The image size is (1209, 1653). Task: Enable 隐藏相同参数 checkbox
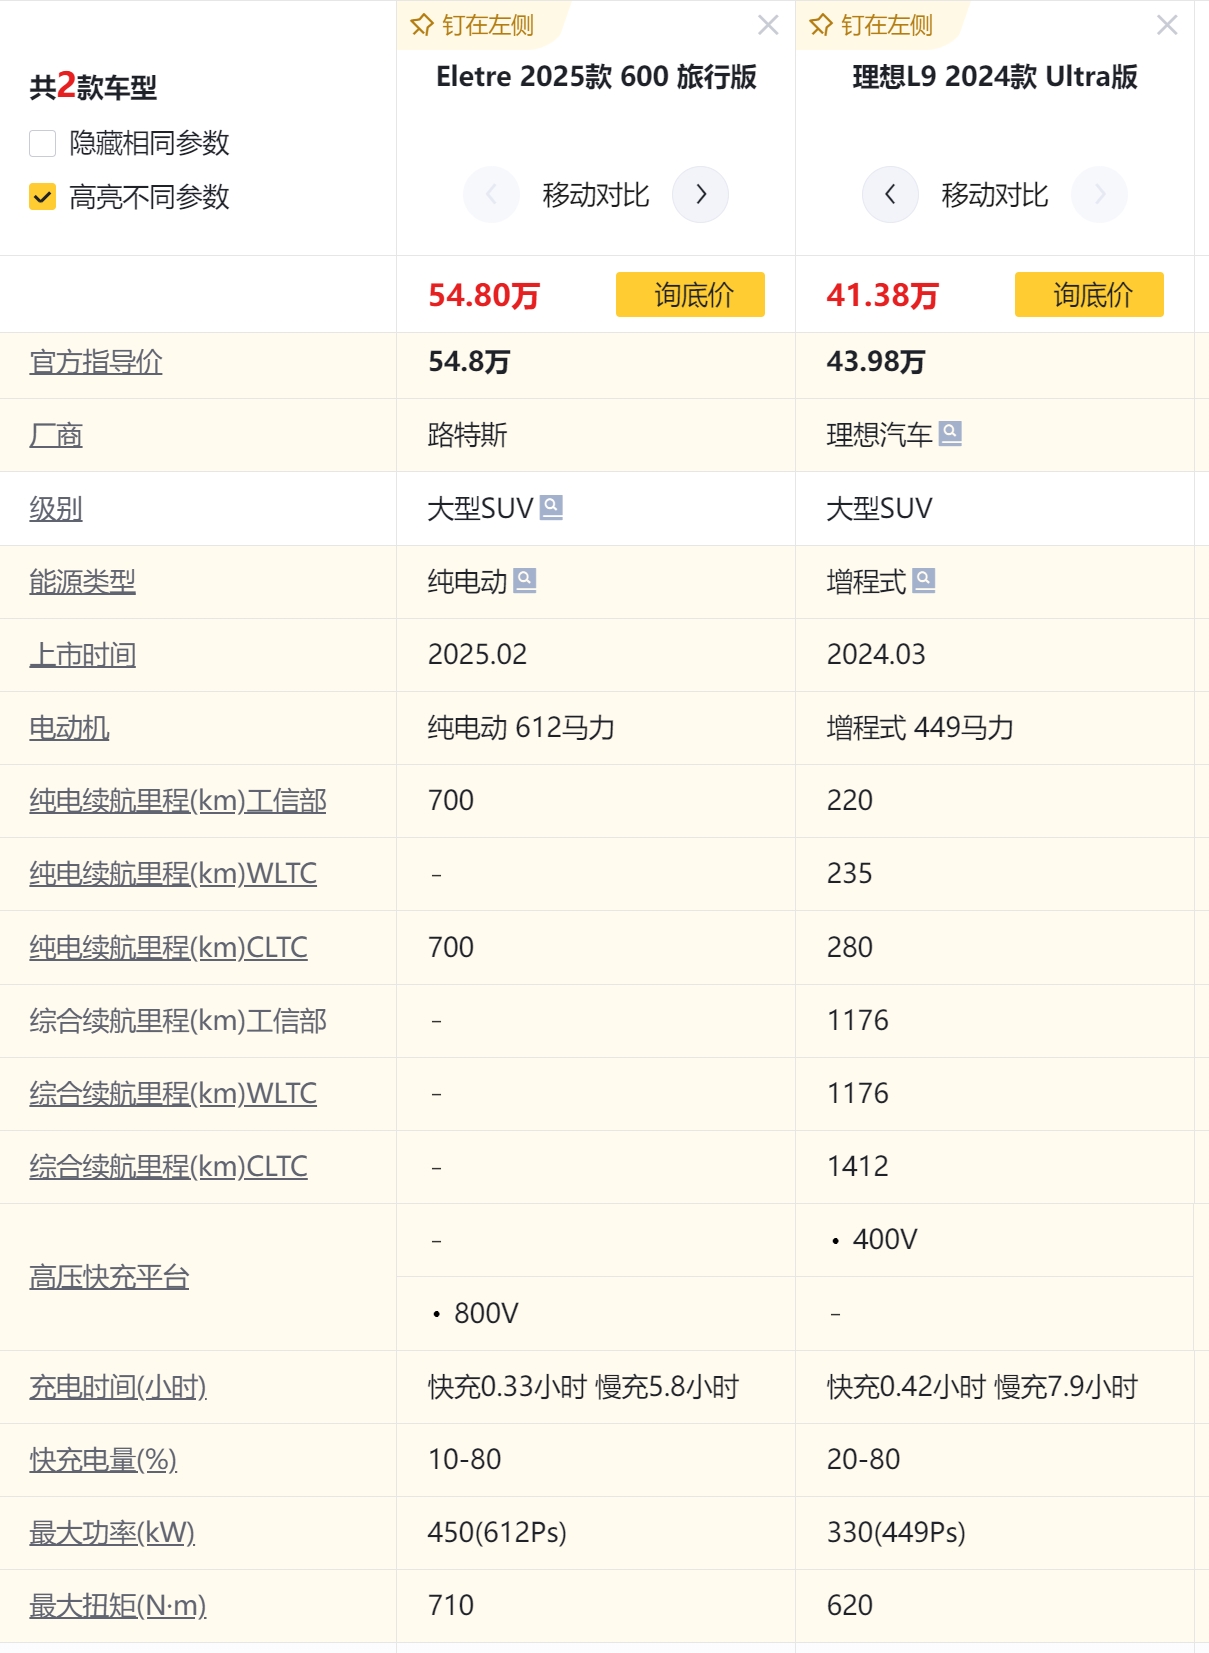42,143
